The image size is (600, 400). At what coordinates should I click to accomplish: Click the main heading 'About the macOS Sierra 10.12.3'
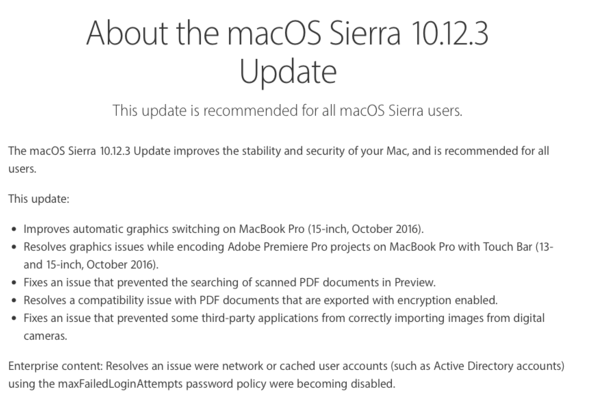point(287,33)
